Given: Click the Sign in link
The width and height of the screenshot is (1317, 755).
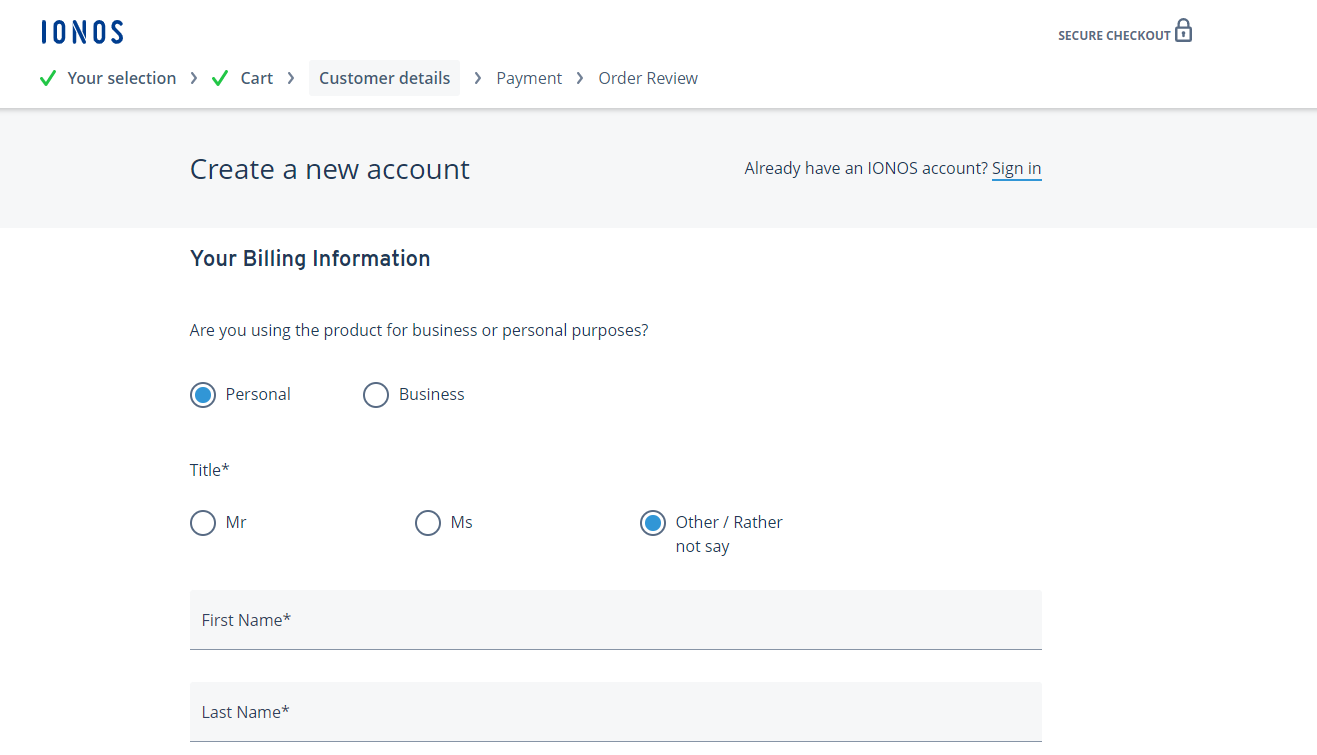Looking at the screenshot, I should (x=1017, y=169).
